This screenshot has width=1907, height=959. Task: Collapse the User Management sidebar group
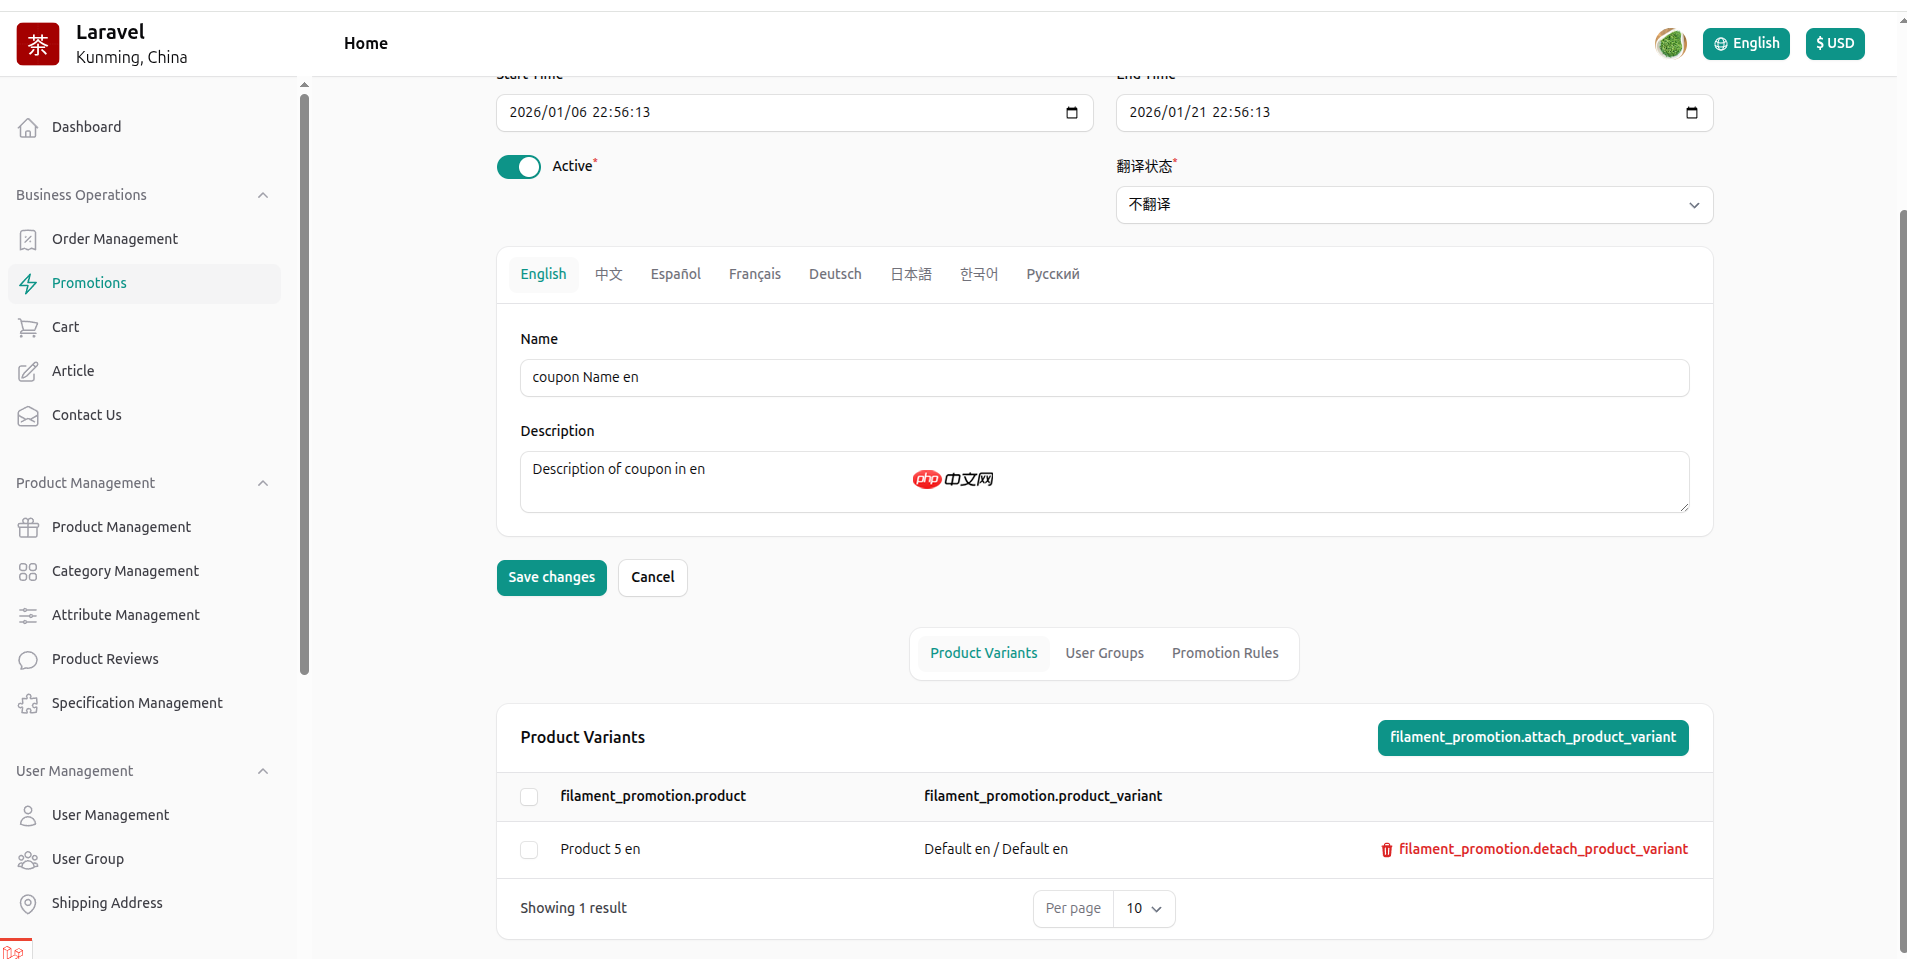coord(262,770)
